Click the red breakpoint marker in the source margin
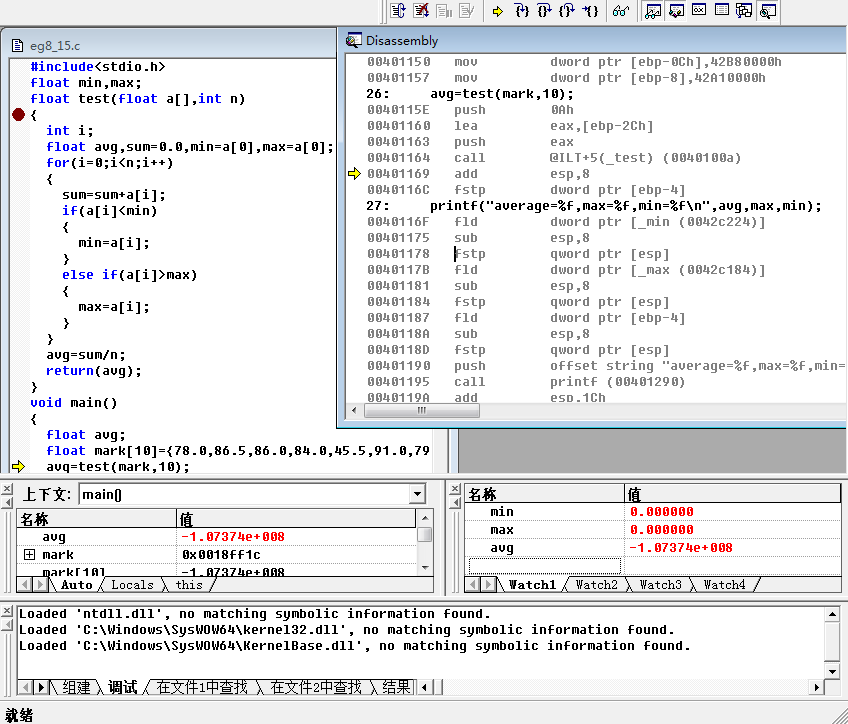 18,115
